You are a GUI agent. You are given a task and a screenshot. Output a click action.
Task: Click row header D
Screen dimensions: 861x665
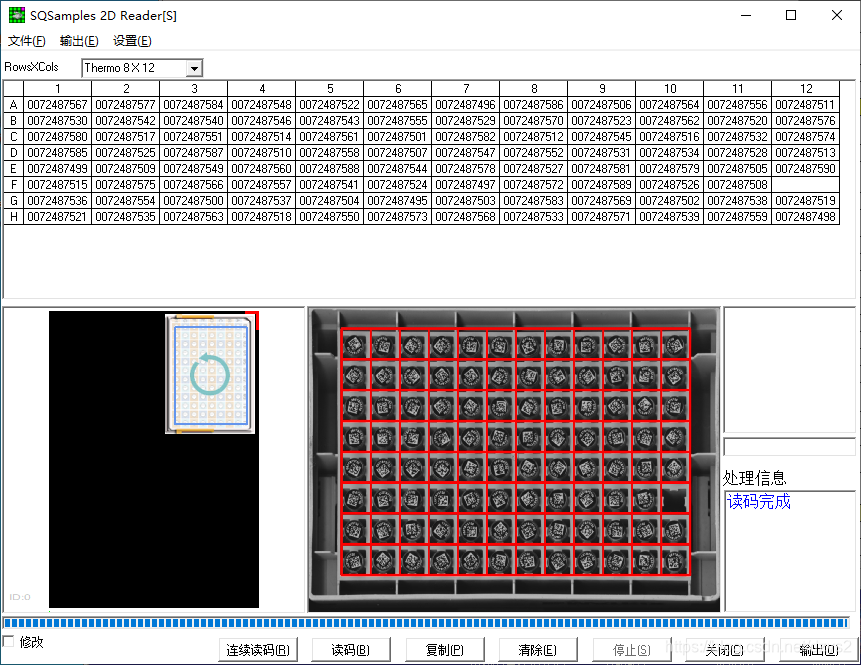[13, 152]
